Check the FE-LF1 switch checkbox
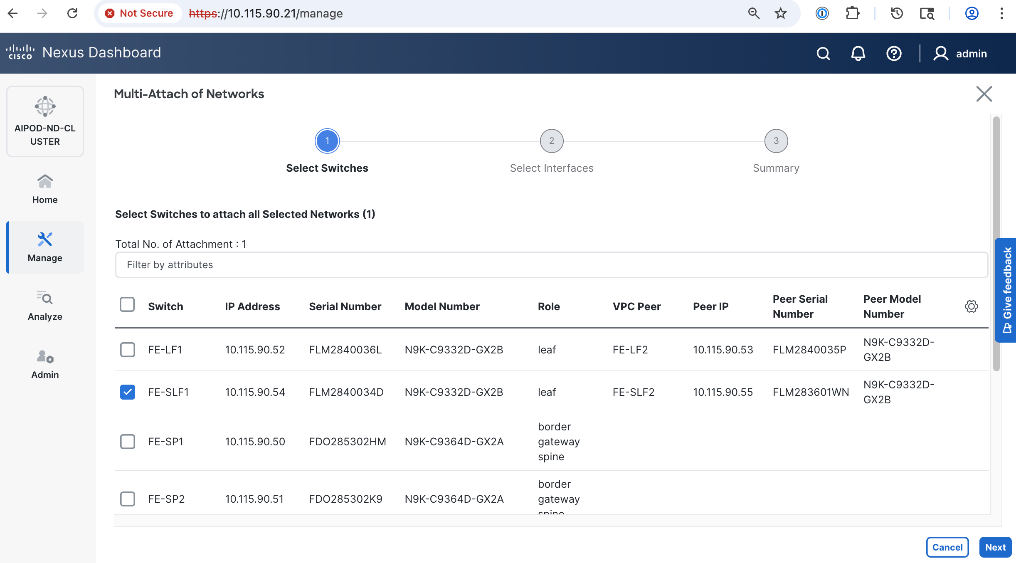1016x563 pixels. [127, 350]
